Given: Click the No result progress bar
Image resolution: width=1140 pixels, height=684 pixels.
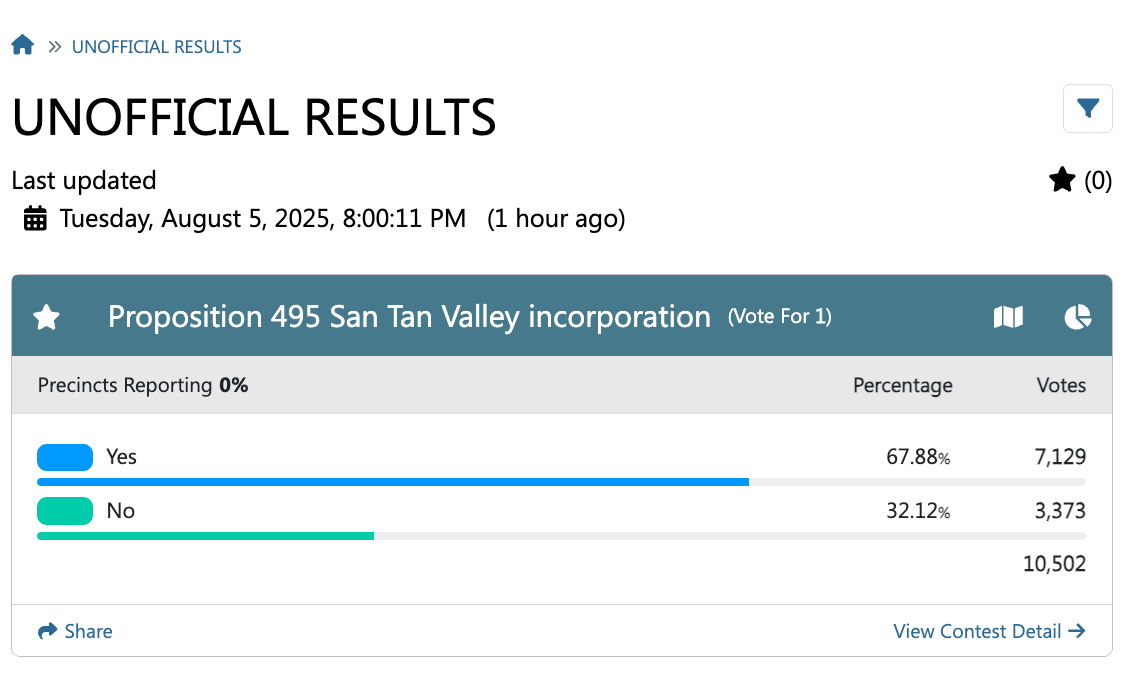Looking at the screenshot, I should click(x=560, y=536).
